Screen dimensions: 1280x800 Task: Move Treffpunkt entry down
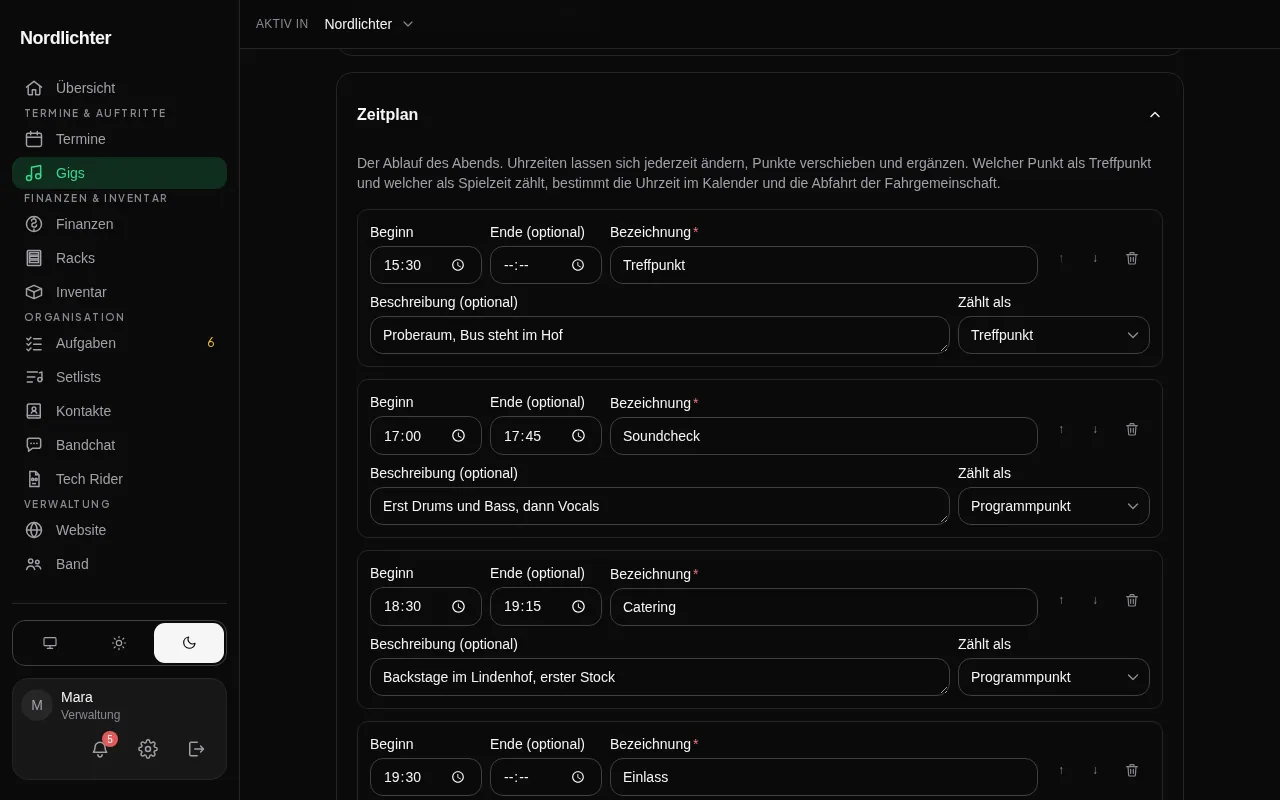point(1095,258)
